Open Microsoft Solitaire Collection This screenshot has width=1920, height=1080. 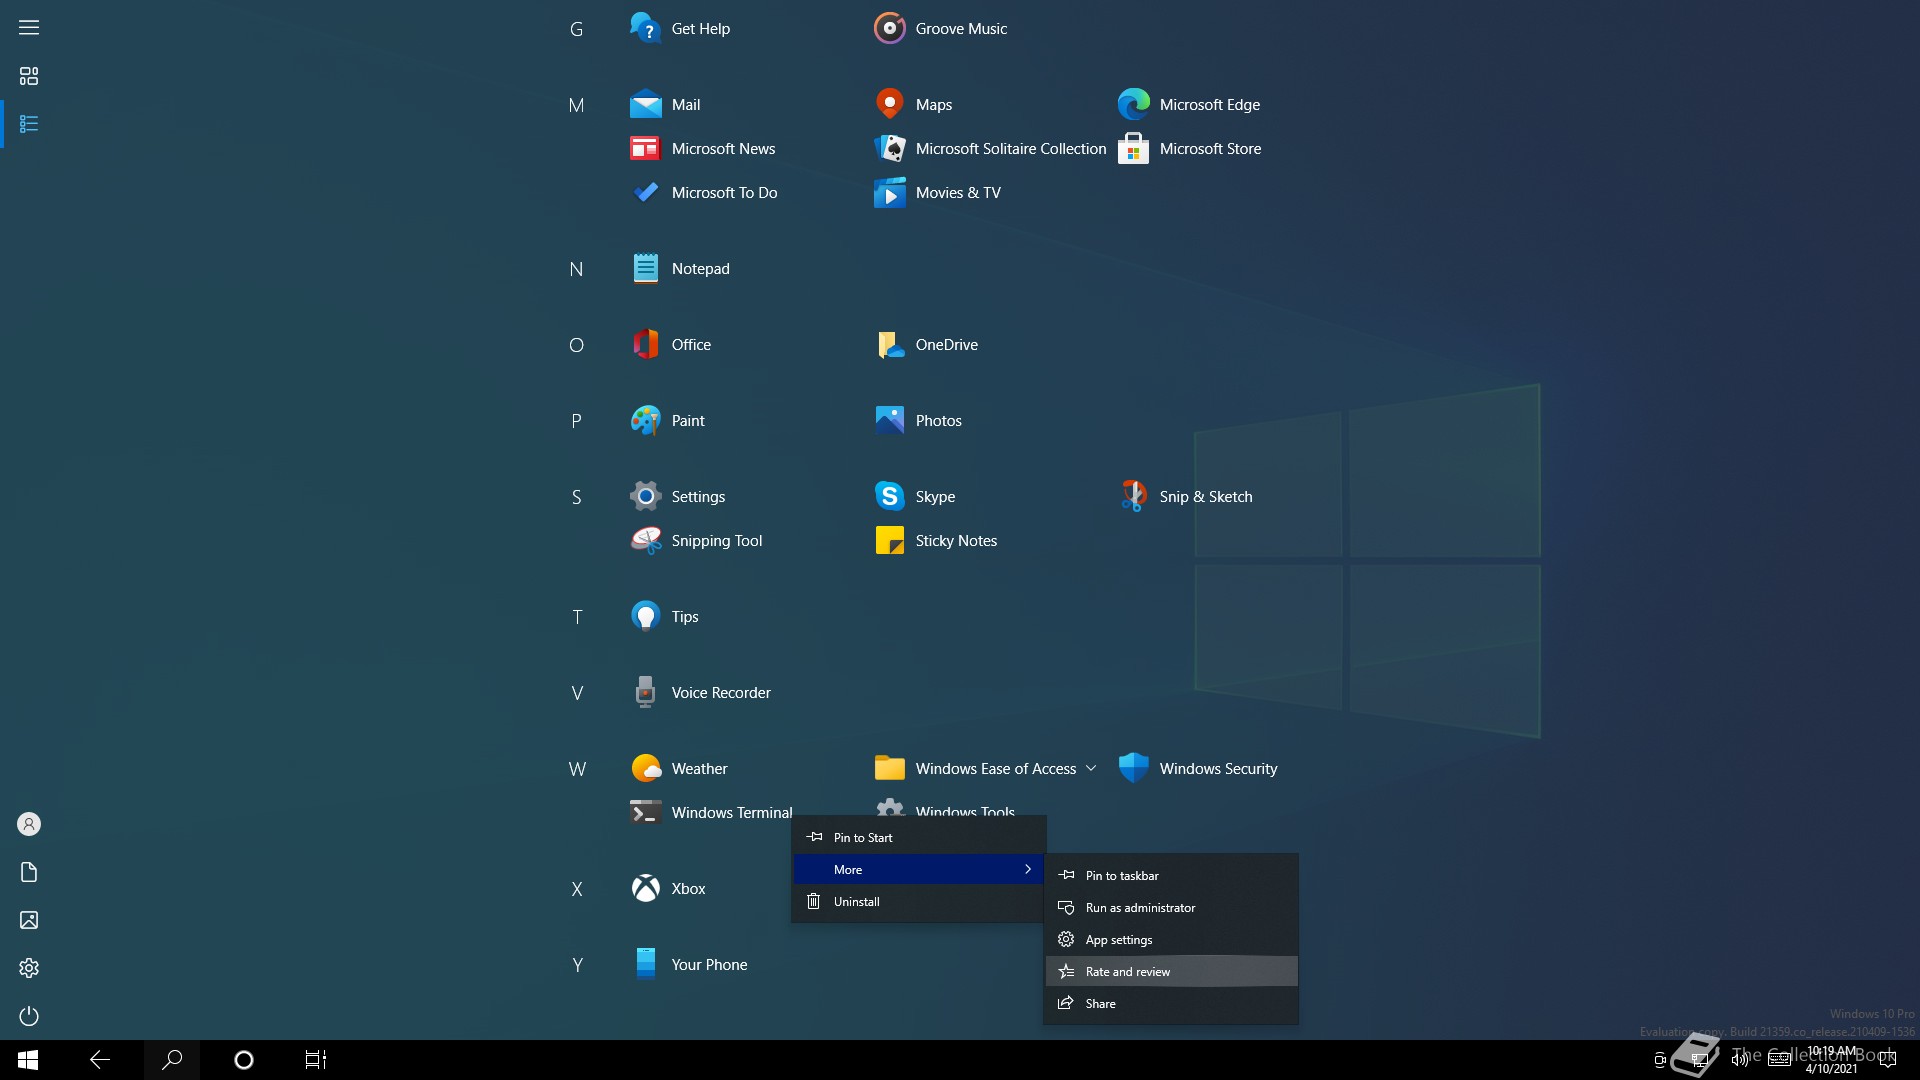coord(990,148)
